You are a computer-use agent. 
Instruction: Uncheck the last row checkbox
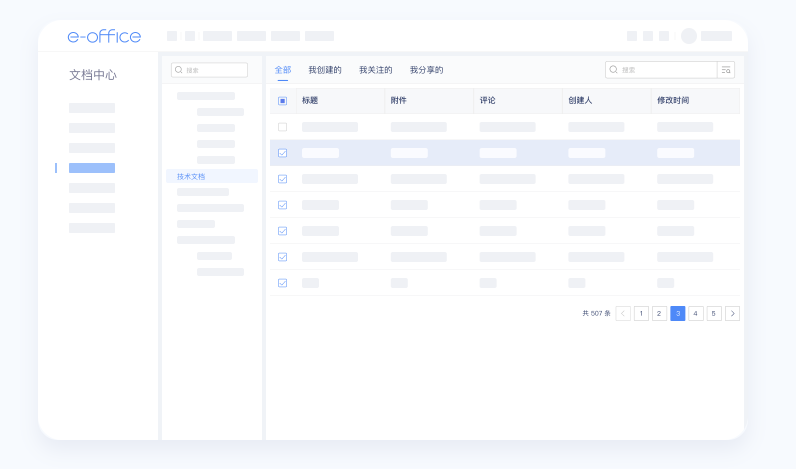click(x=282, y=283)
